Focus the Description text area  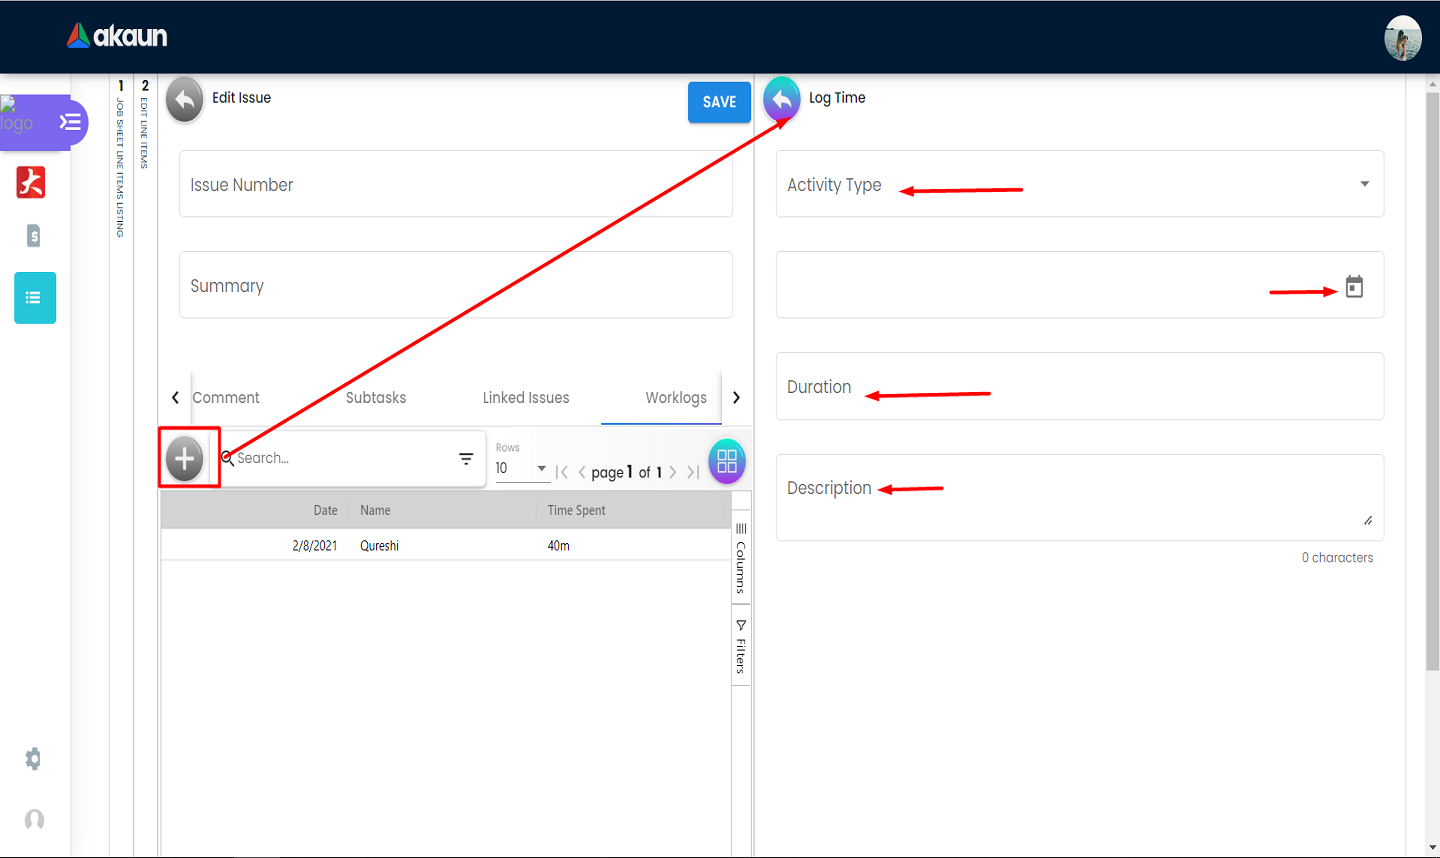point(1080,498)
